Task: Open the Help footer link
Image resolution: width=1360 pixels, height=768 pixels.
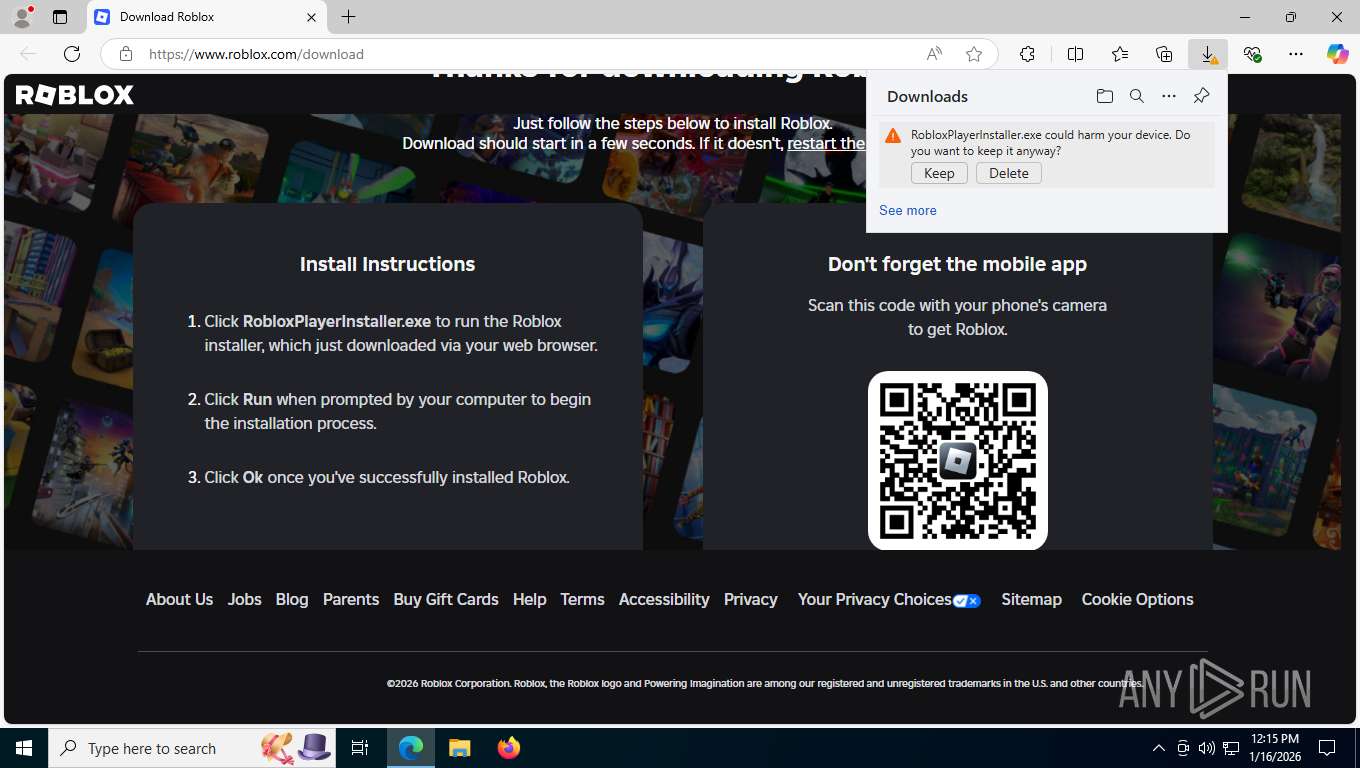Action: [x=529, y=599]
